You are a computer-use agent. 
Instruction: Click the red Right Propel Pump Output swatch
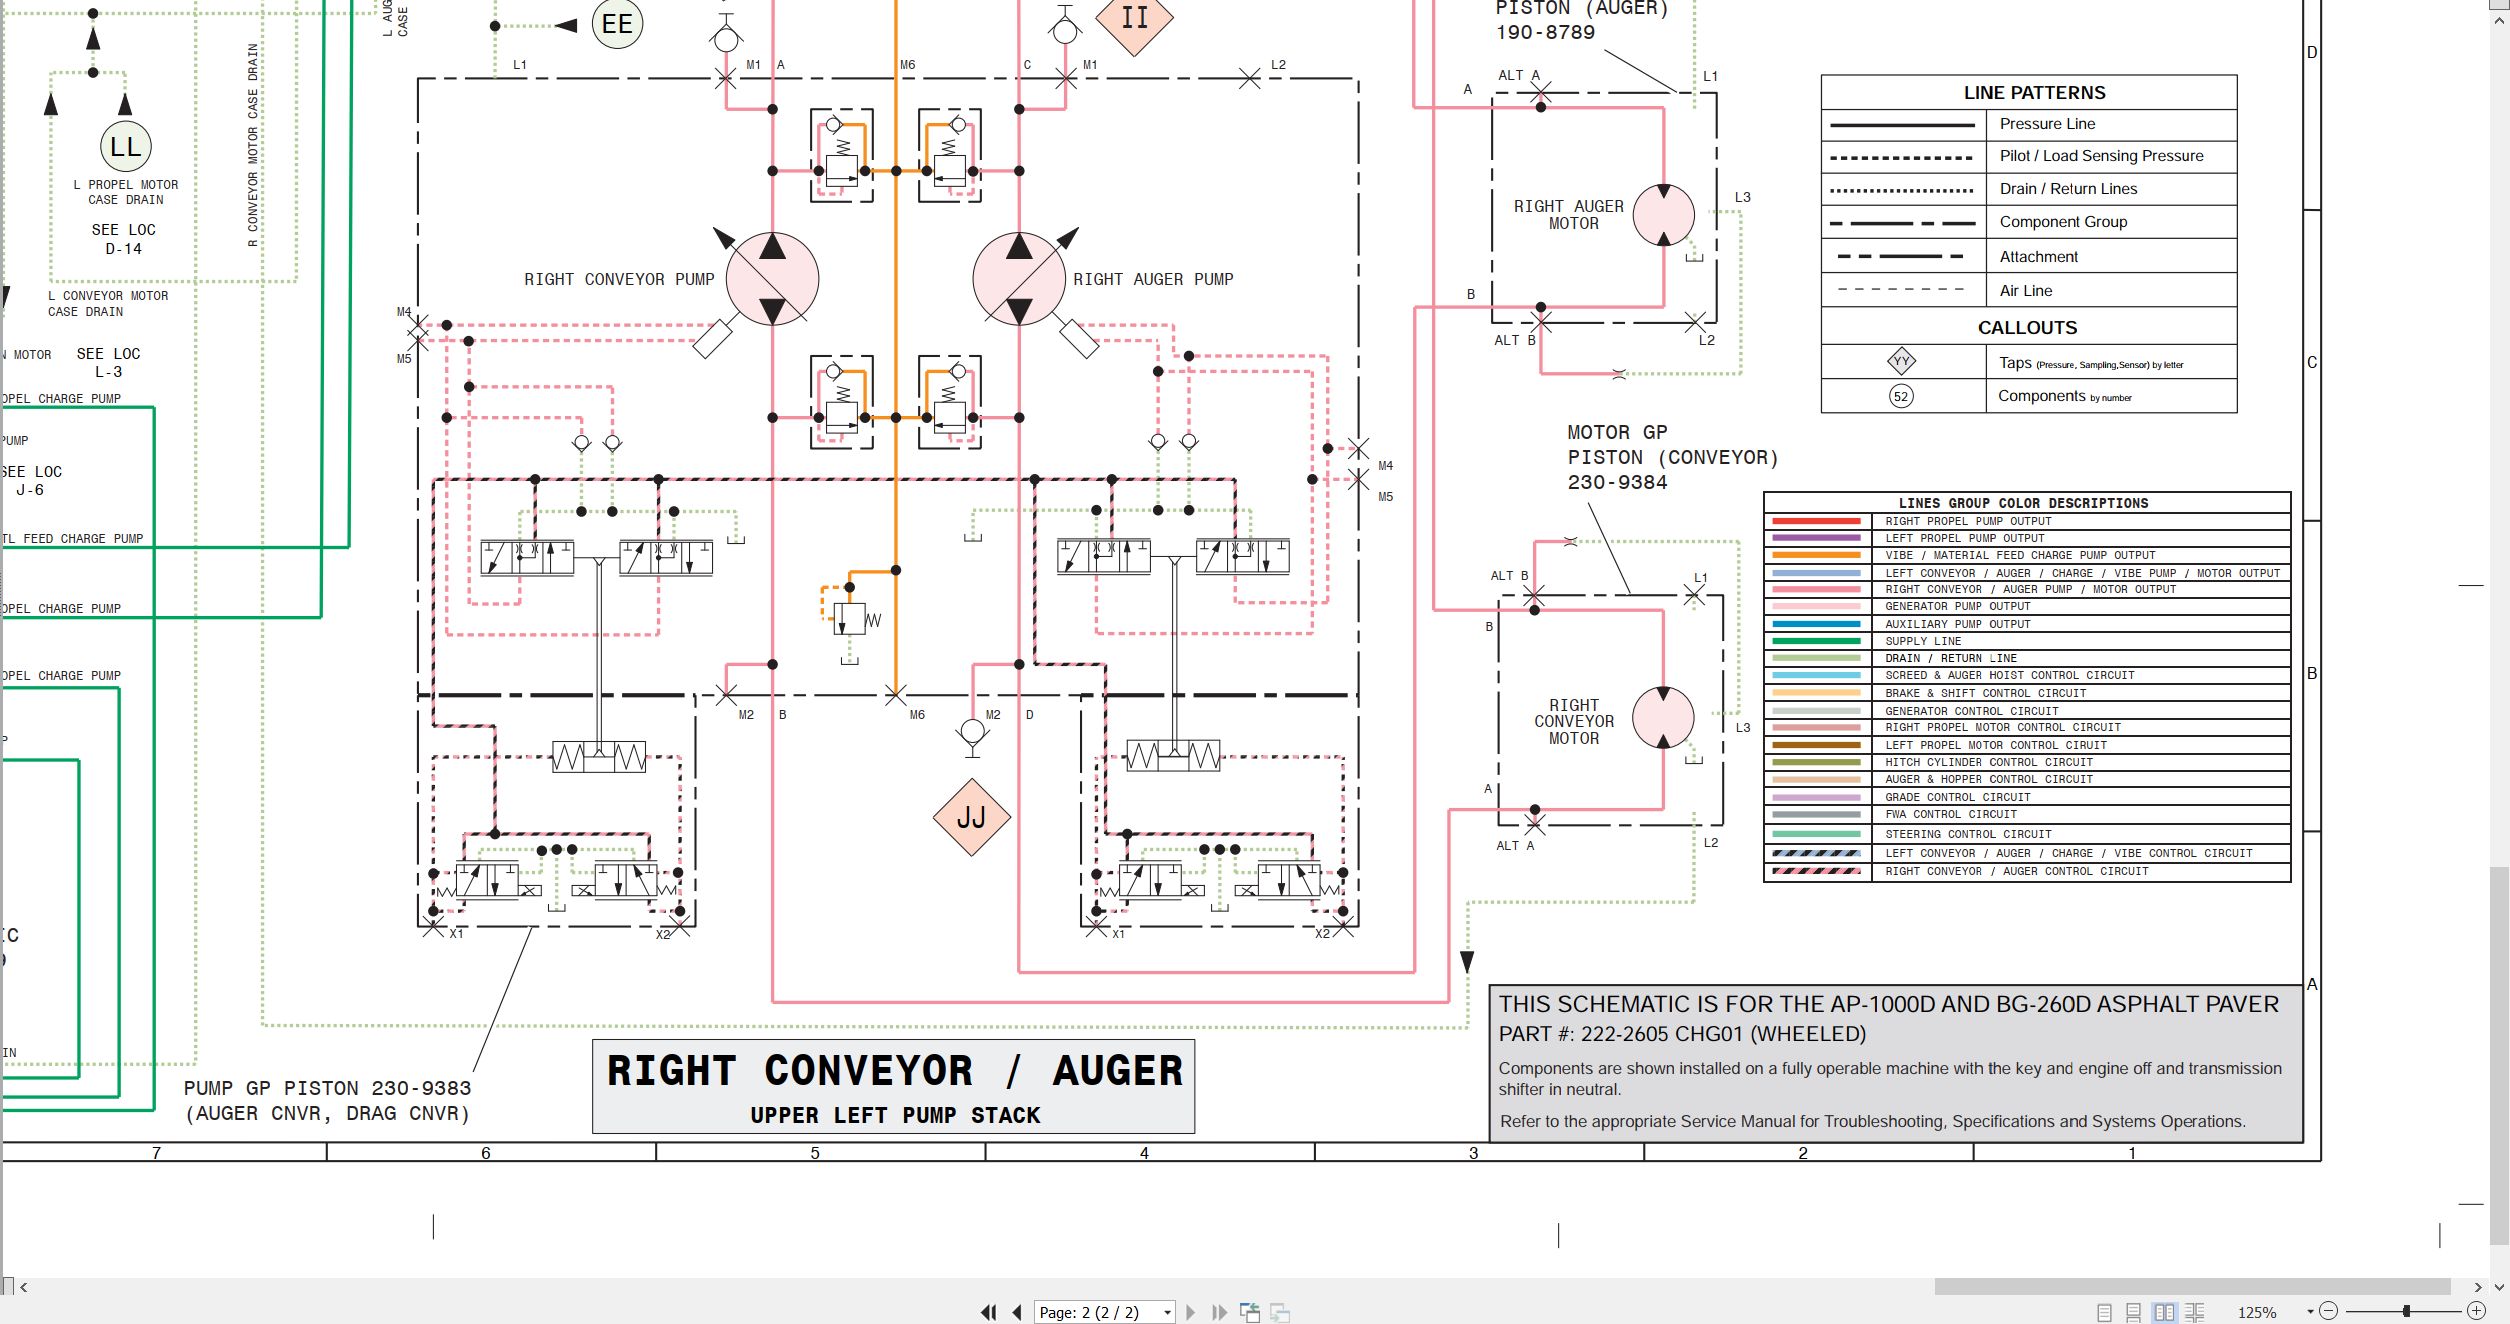pos(1816,521)
